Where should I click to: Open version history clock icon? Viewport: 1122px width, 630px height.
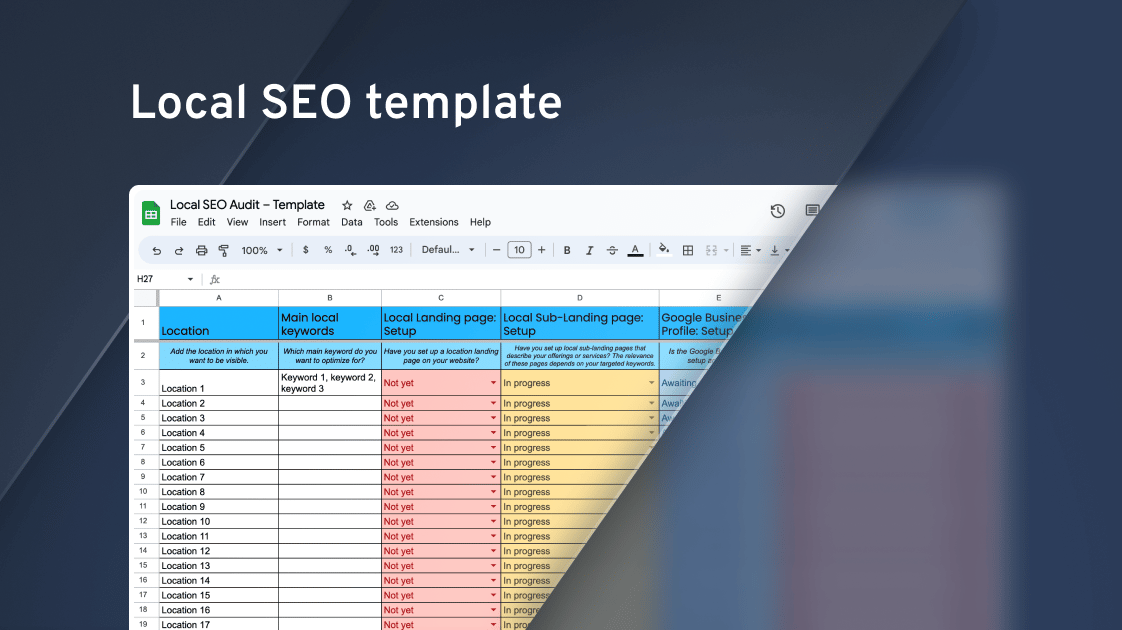pos(778,210)
